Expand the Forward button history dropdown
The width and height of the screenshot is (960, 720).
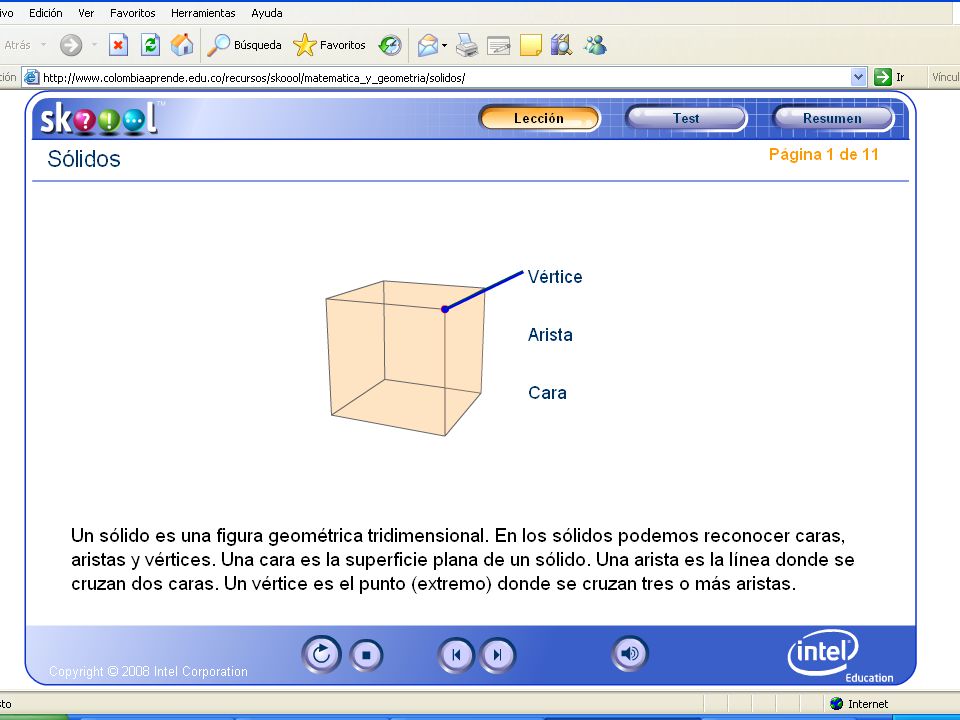tap(94, 45)
